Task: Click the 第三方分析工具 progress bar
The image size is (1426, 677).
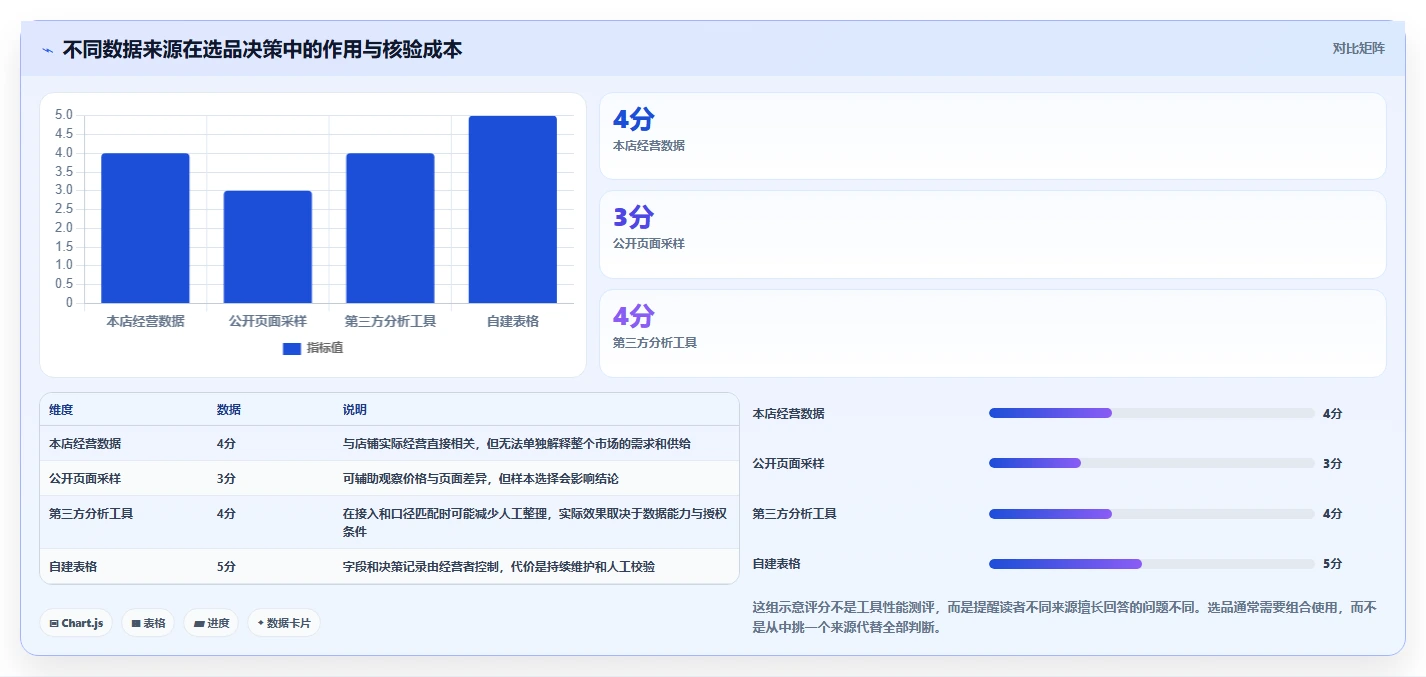Action: [1152, 513]
